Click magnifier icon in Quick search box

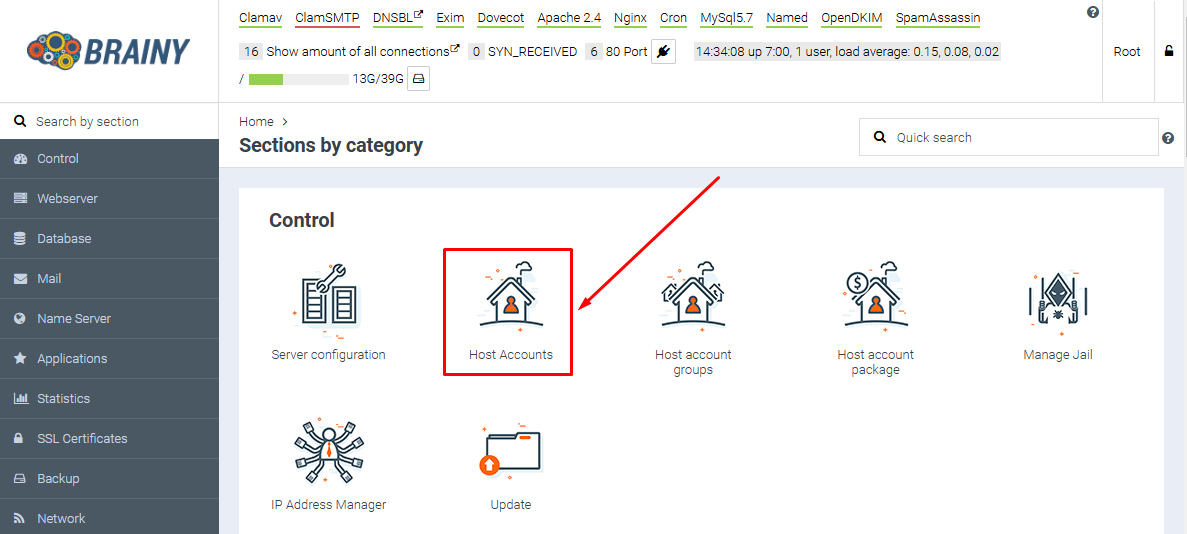(879, 137)
